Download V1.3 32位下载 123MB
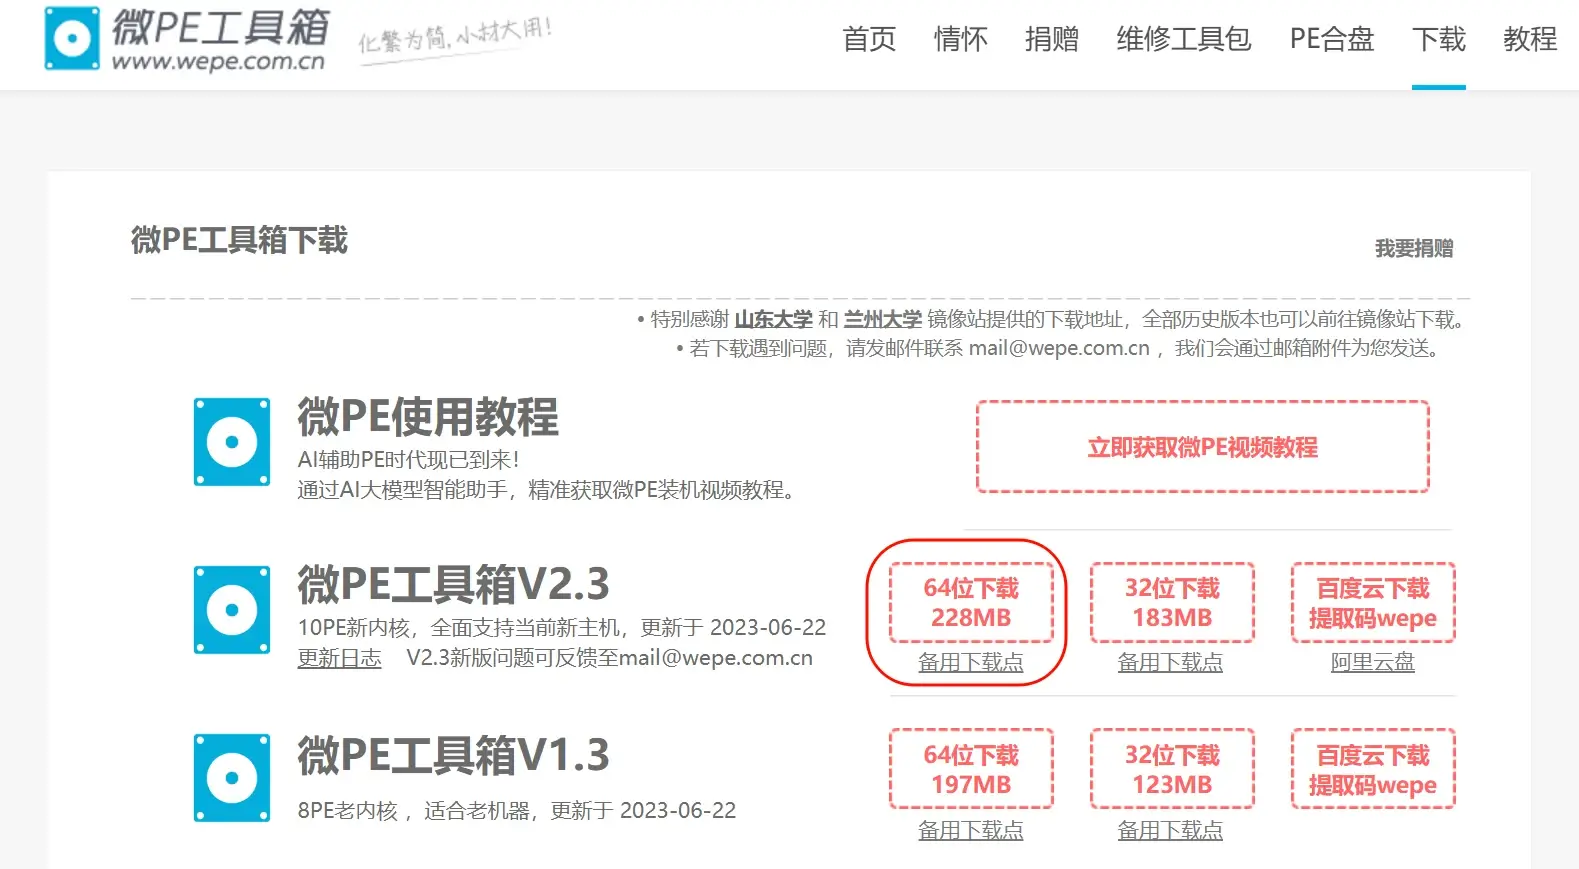Viewport: 1579px width, 869px height. click(x=1172, y=769)
